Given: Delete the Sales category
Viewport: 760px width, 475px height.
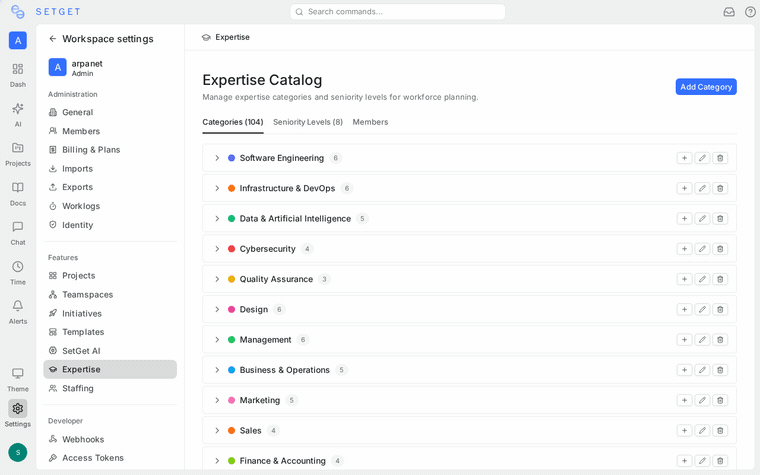Looking at the screenshot, I should pos(720,430).
